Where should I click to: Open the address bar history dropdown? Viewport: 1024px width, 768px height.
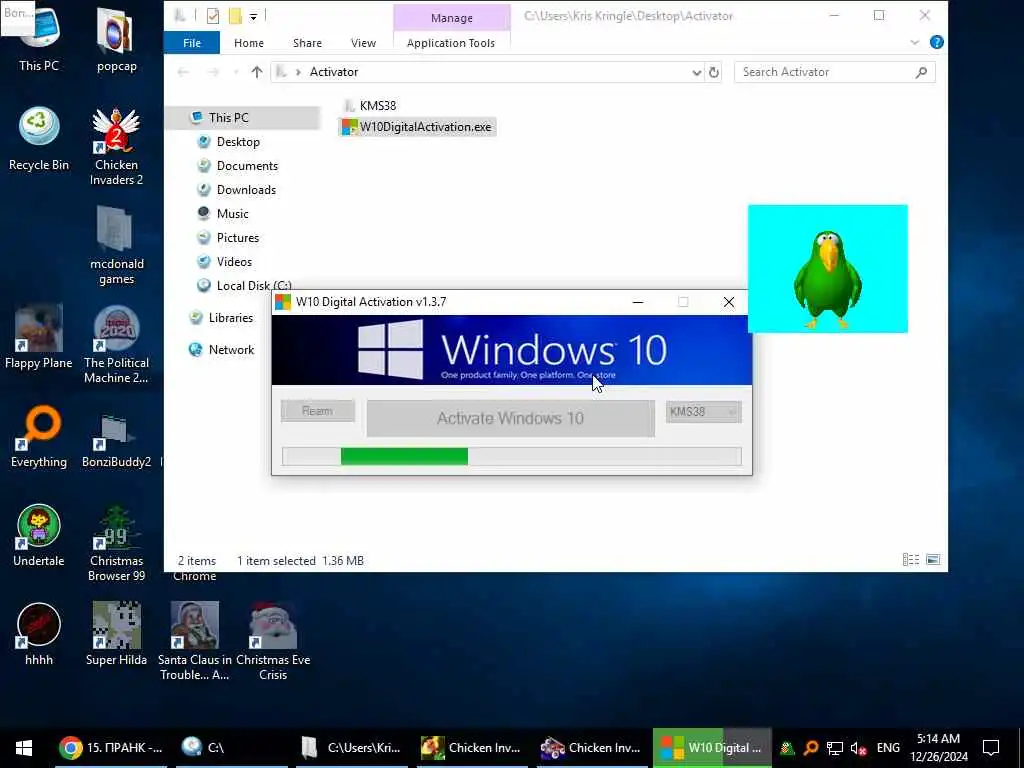pos(696,72)
